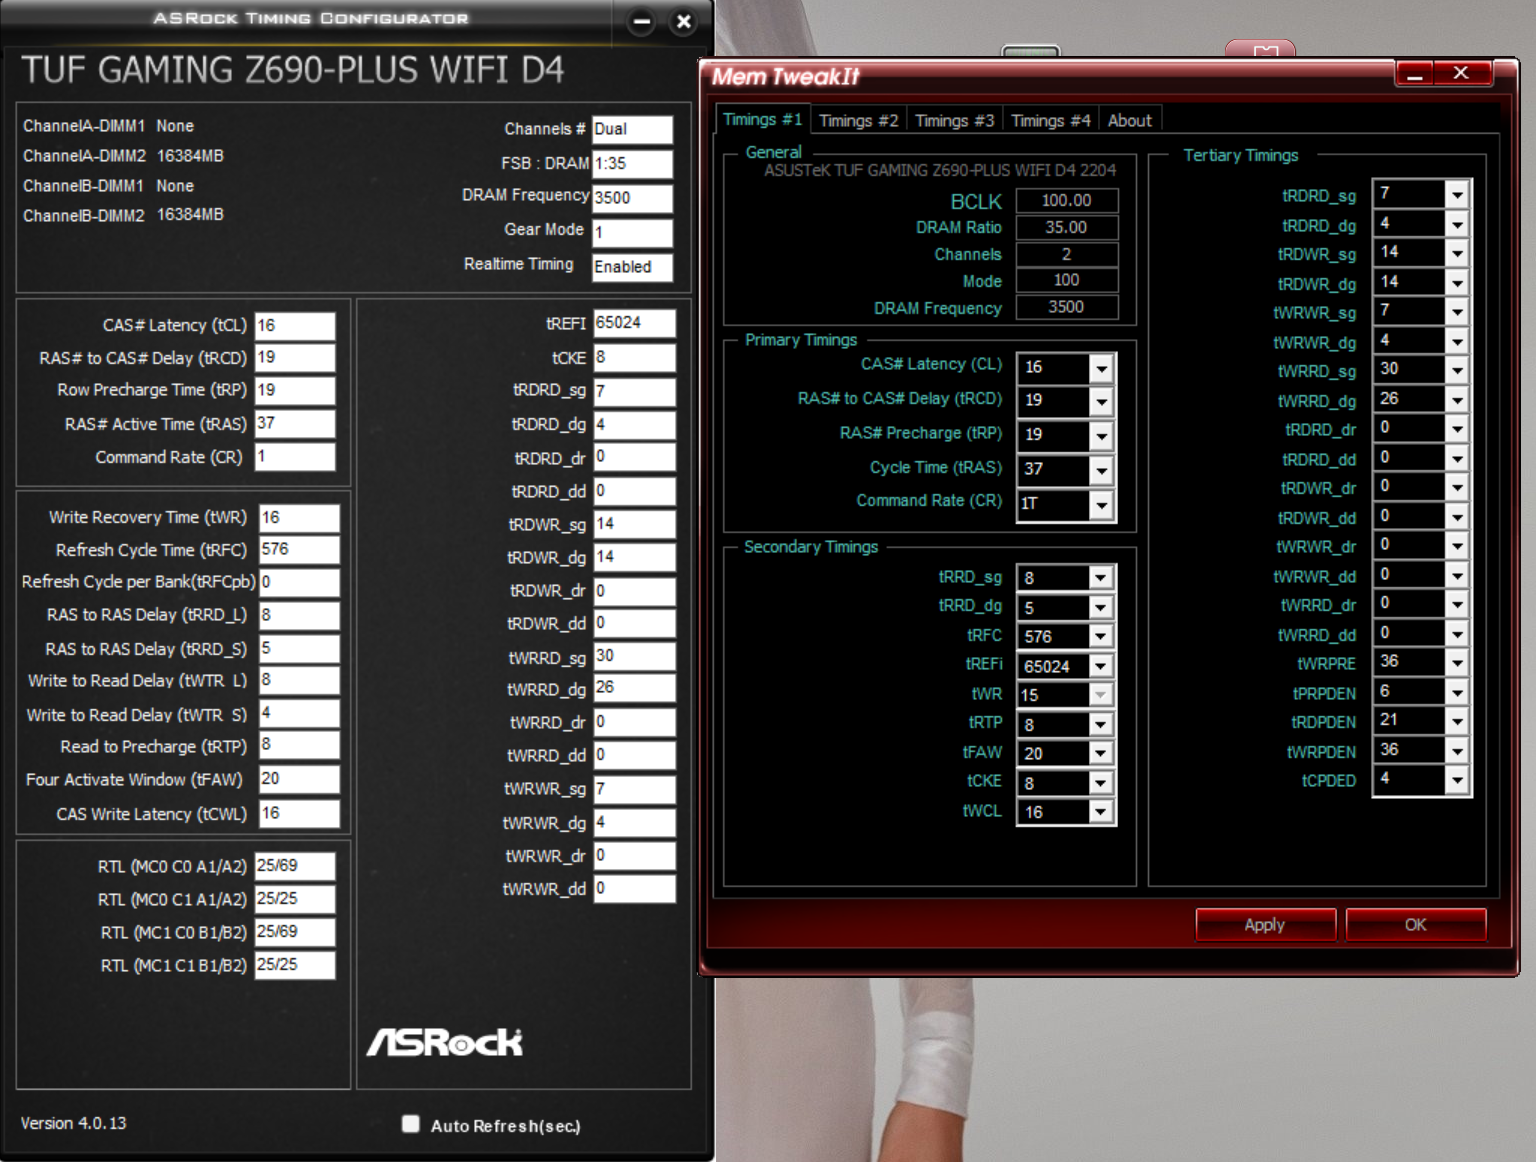
Task: Click the ChannelA-DIMM2 16384MB entry
Action: point(123,156)
